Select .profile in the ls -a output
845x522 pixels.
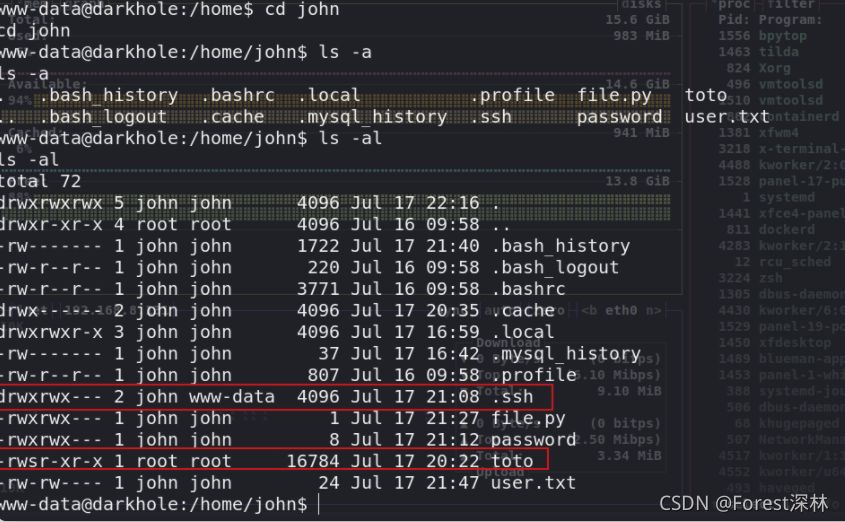(512, 95)
